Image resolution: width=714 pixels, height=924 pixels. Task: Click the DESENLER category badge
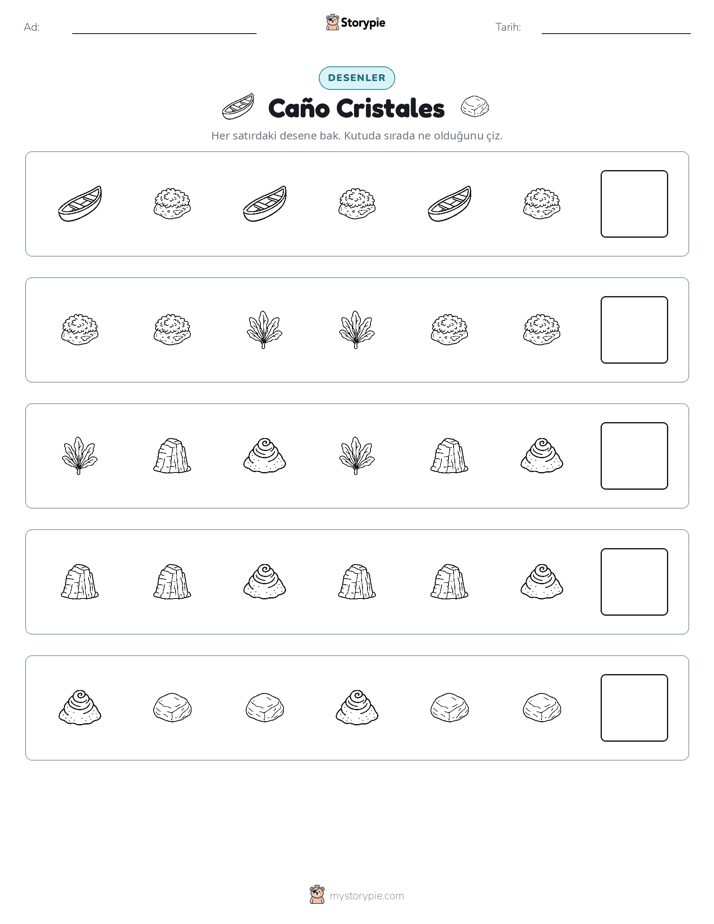pyautogui.click(x=357, y=78)
